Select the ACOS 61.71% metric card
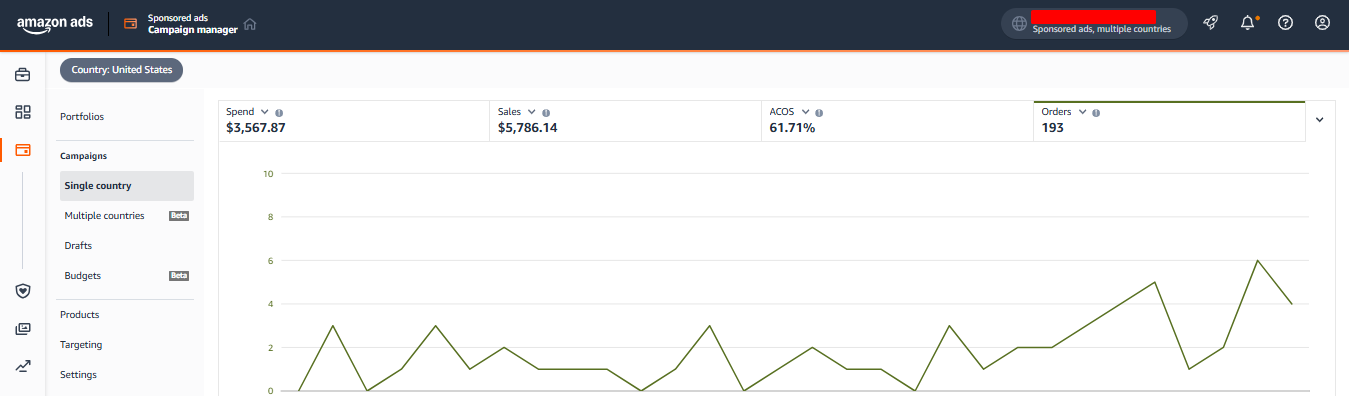The image size is (1349, 396). [x=897, y=121]
